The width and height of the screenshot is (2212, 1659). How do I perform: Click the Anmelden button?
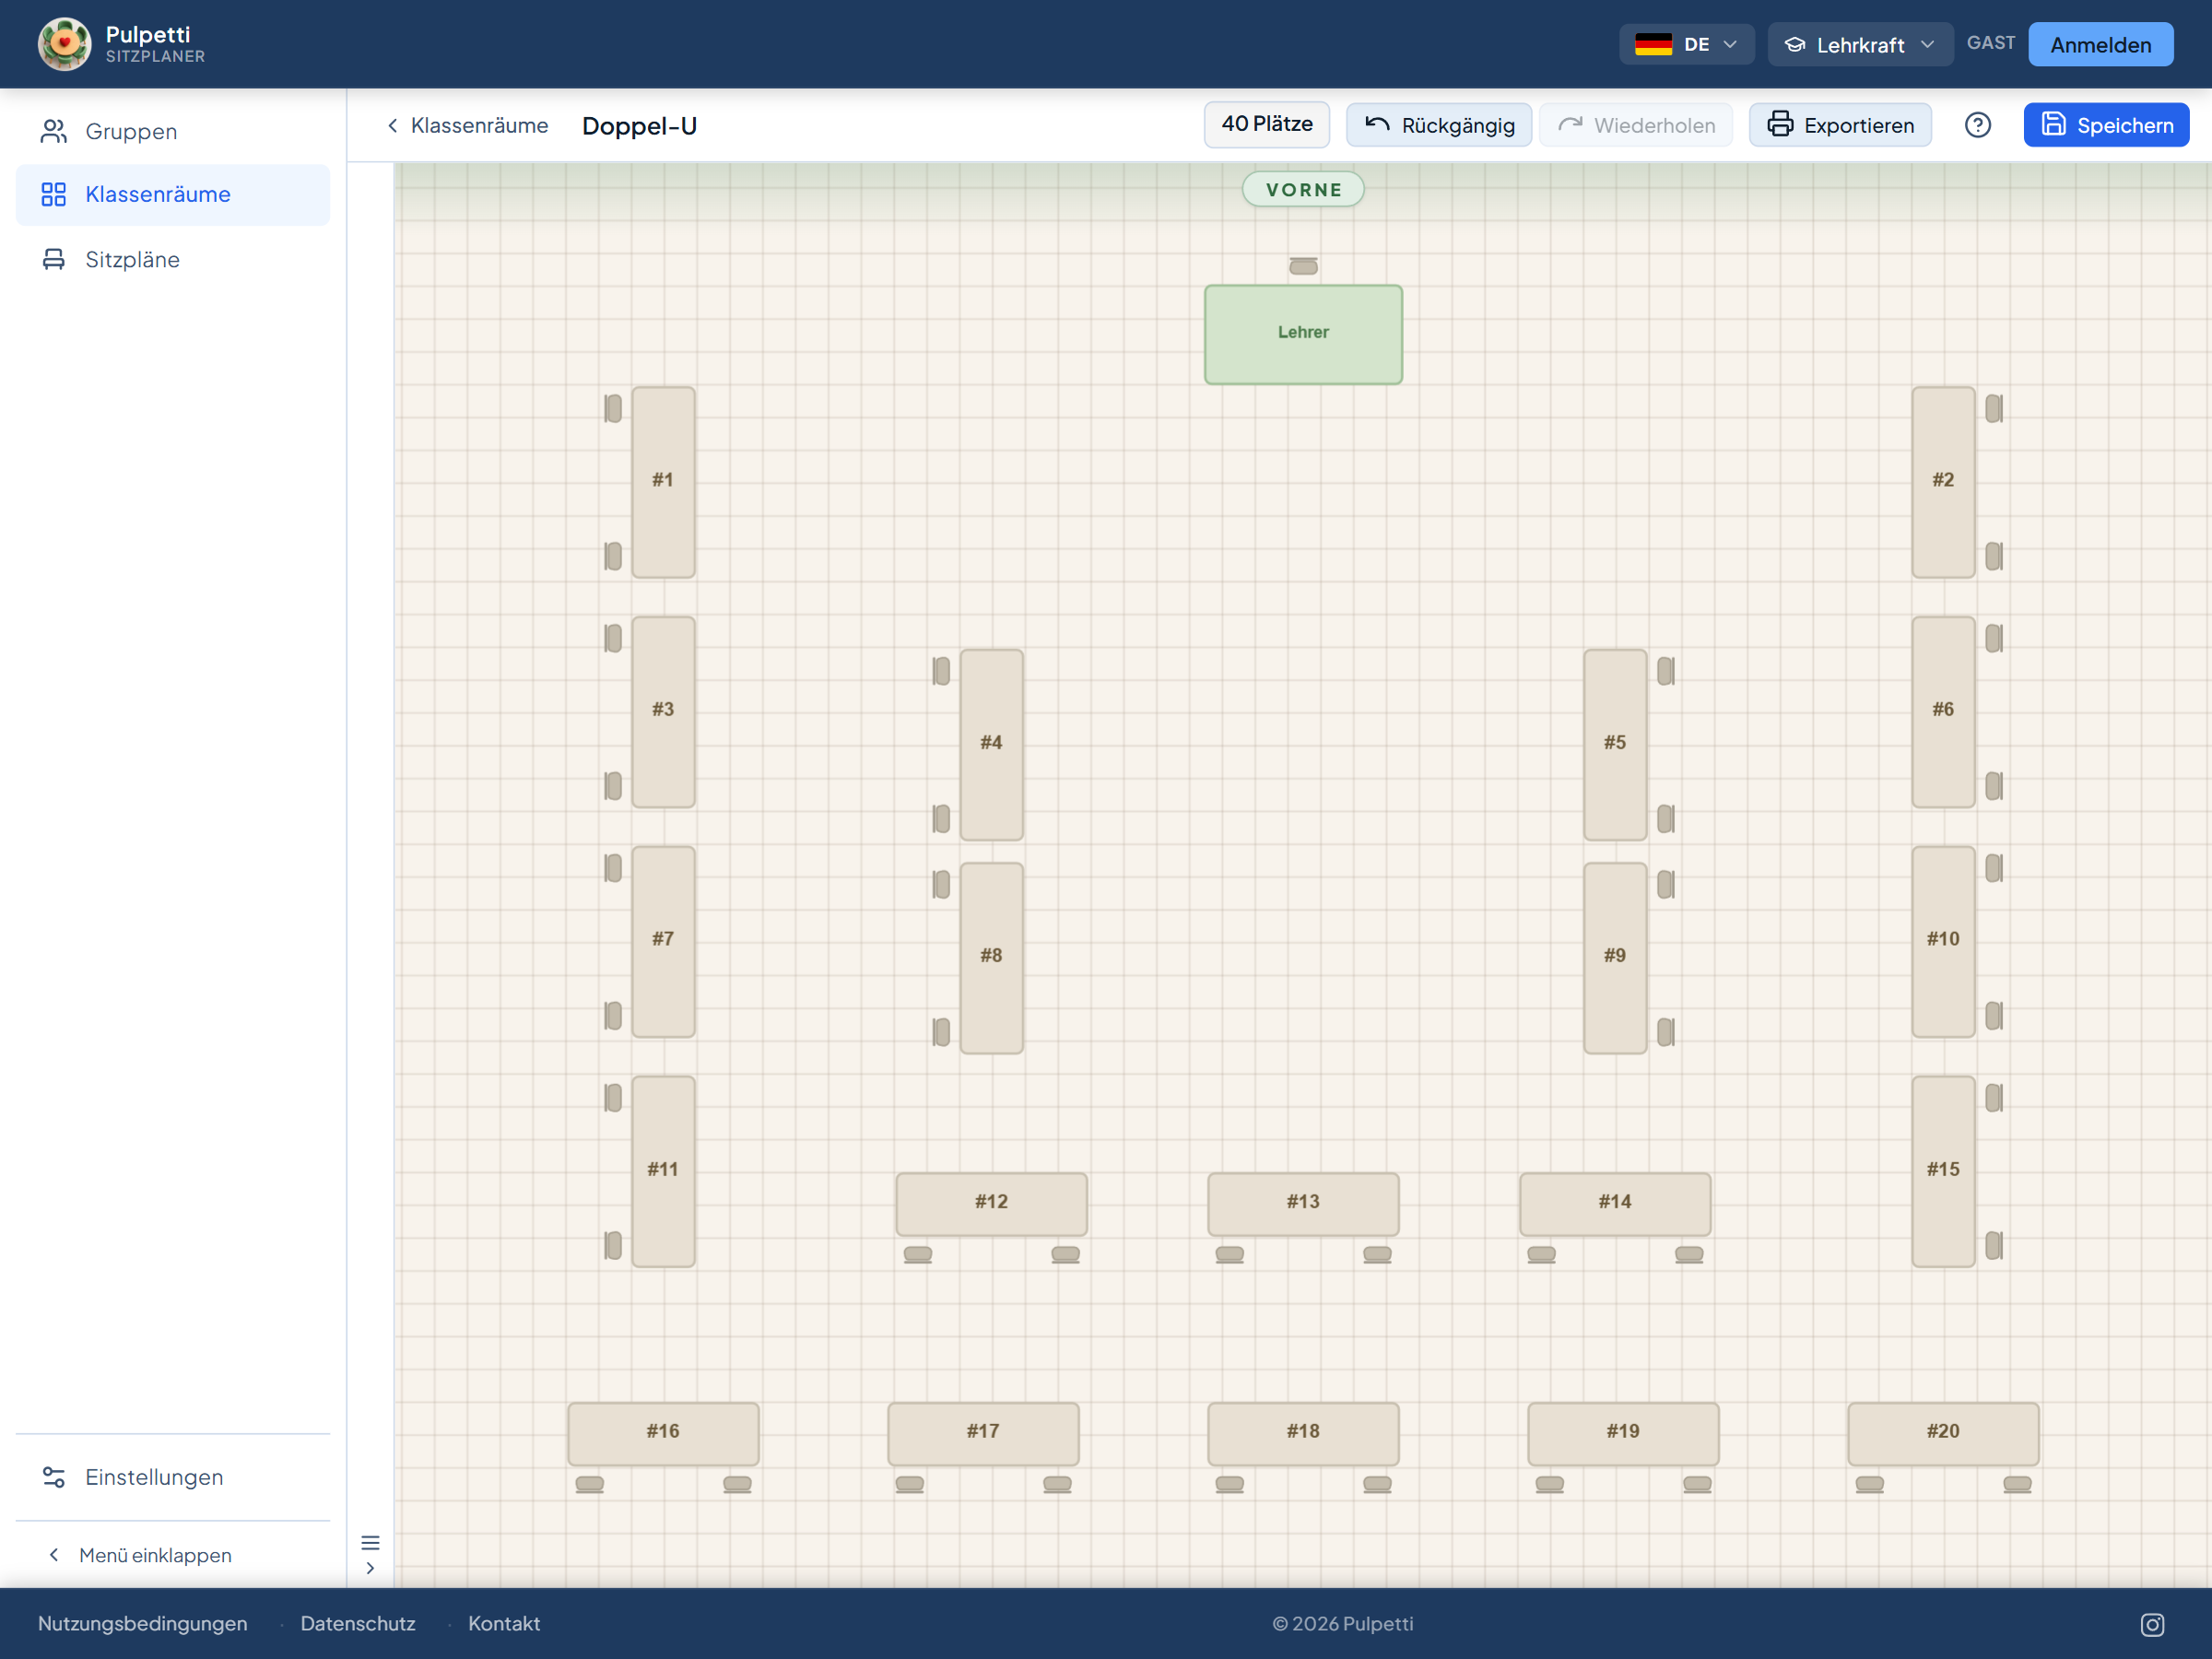2100,44
